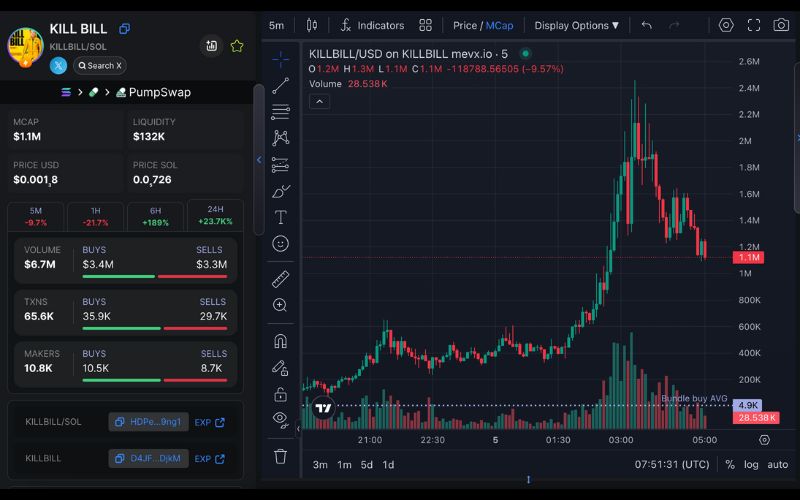Screen dimensions: 800x500
Task: Collapse the drawing toolbar side arrow
Action: (x=298, y=429)
